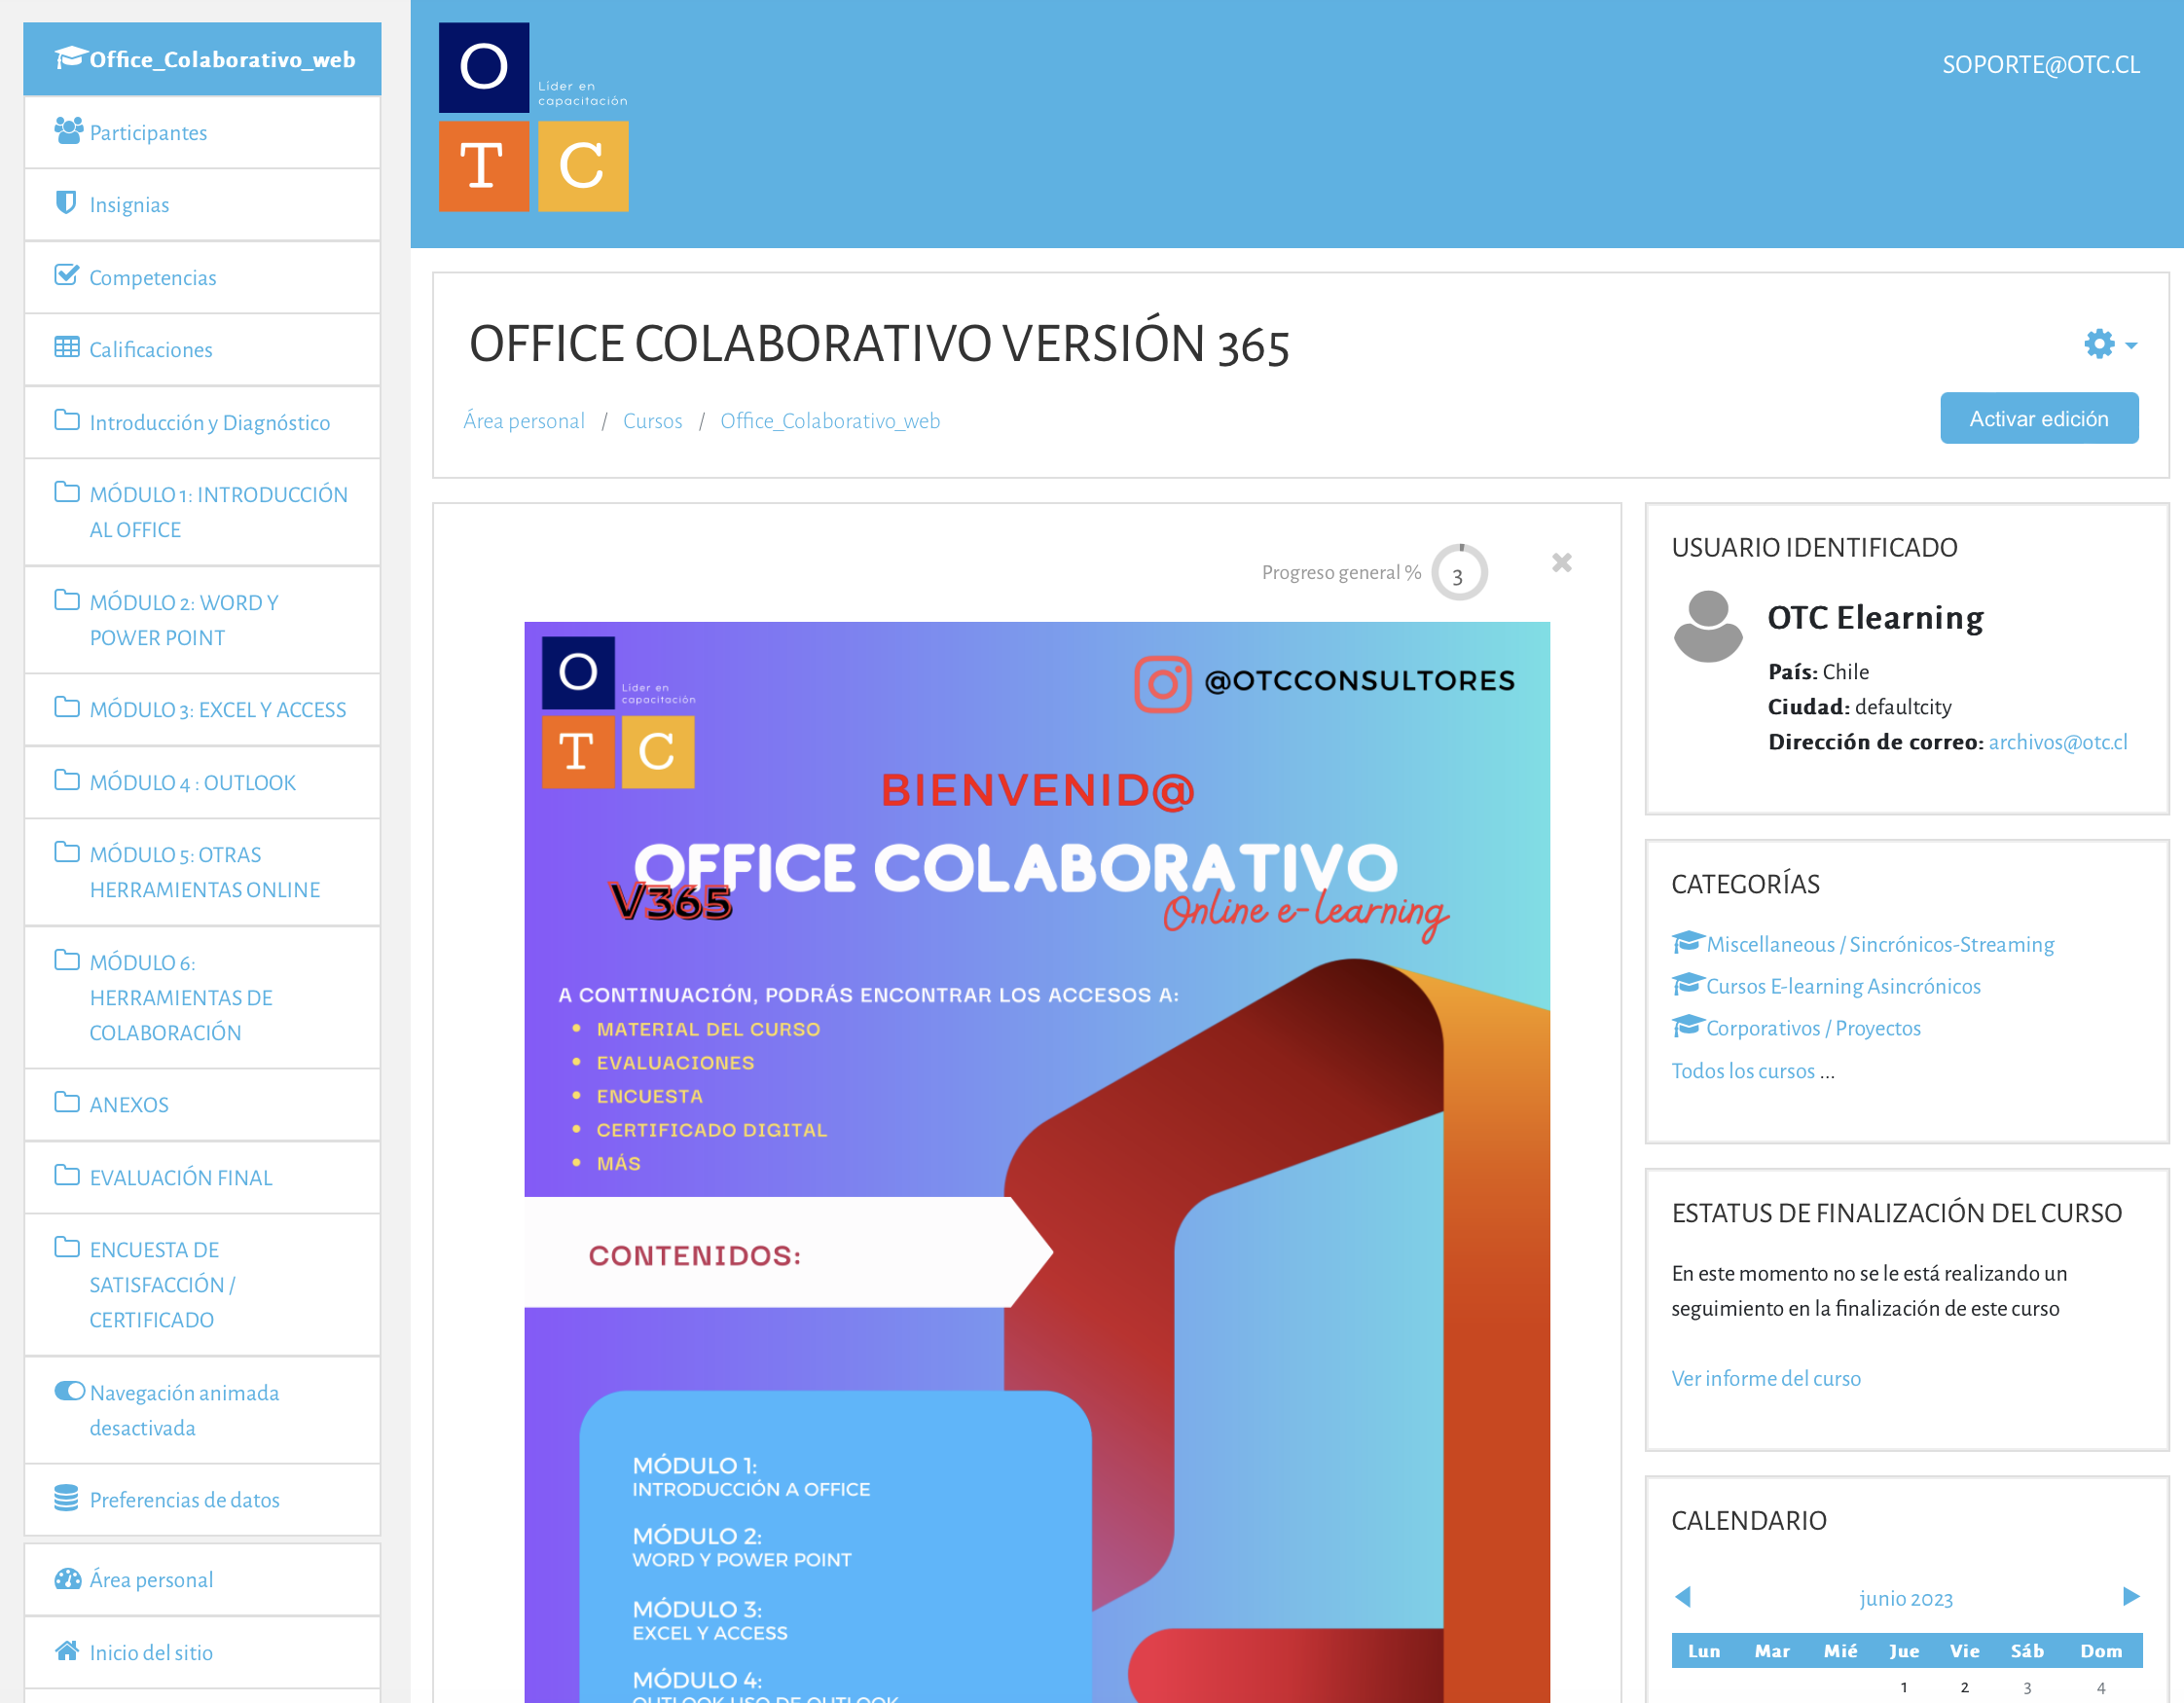
Task: Click the folder icon for ENCUESTA DE SATISFACCIÓN
Action: click(67, 1247)
